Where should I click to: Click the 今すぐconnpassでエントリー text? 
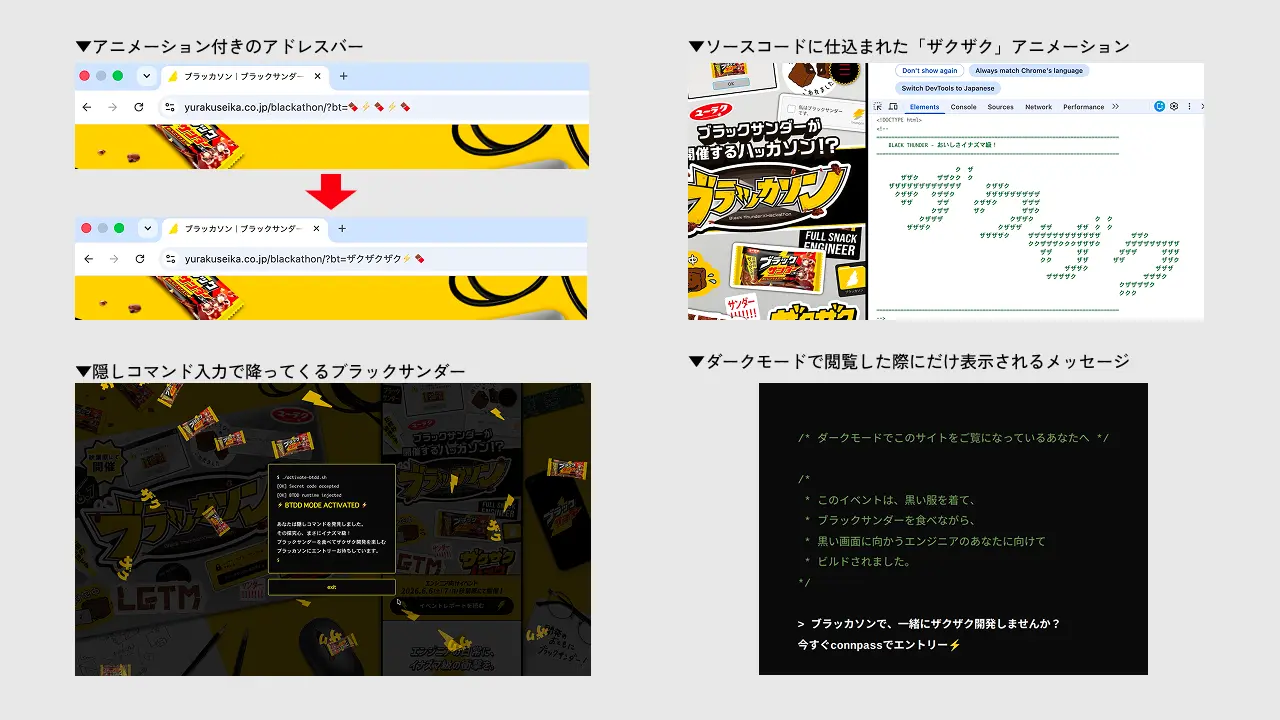point(879,645)
